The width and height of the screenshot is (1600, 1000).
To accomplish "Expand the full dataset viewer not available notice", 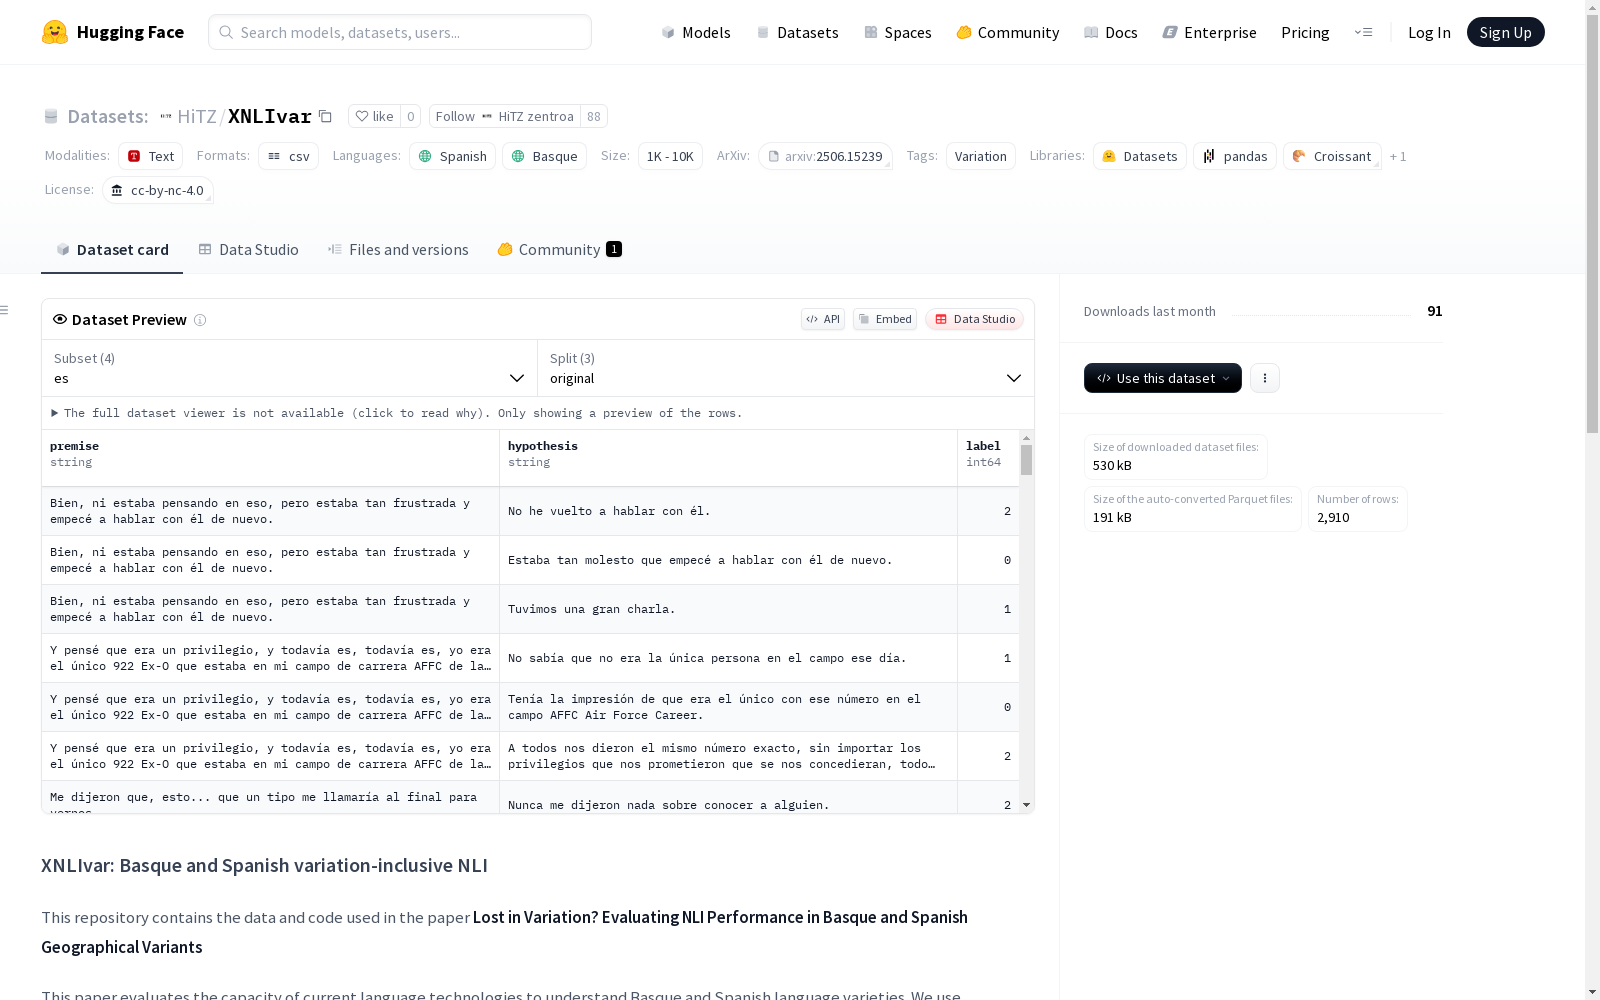I will (x=397, y=413).
